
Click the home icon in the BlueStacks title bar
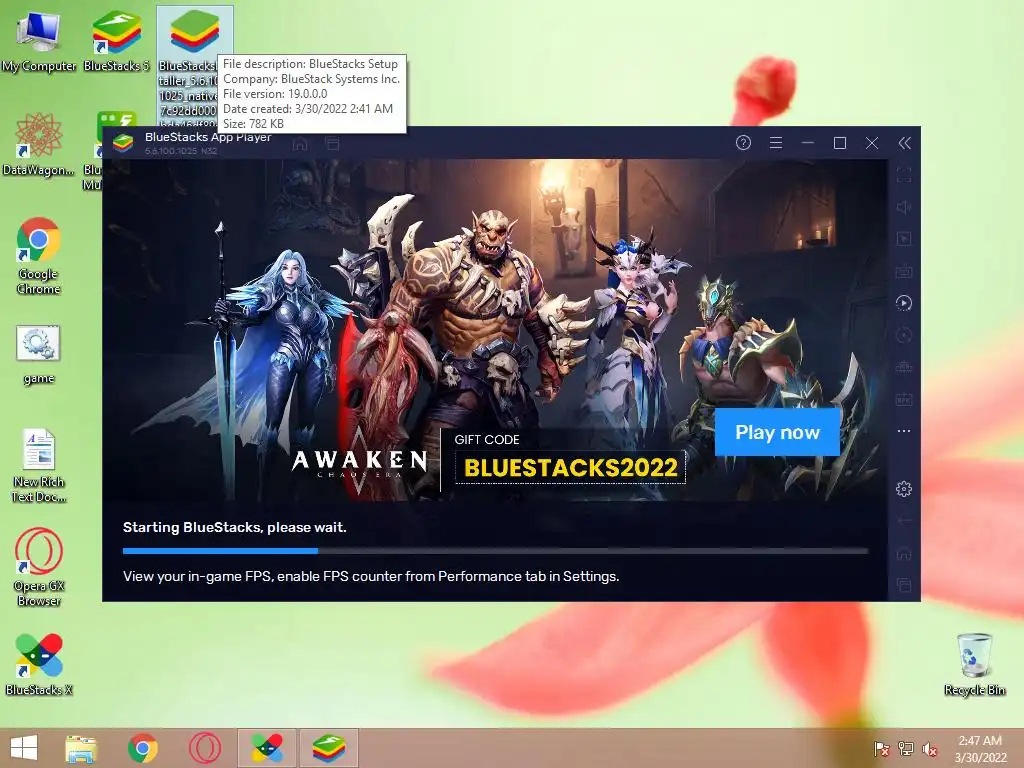pos(300,144)
